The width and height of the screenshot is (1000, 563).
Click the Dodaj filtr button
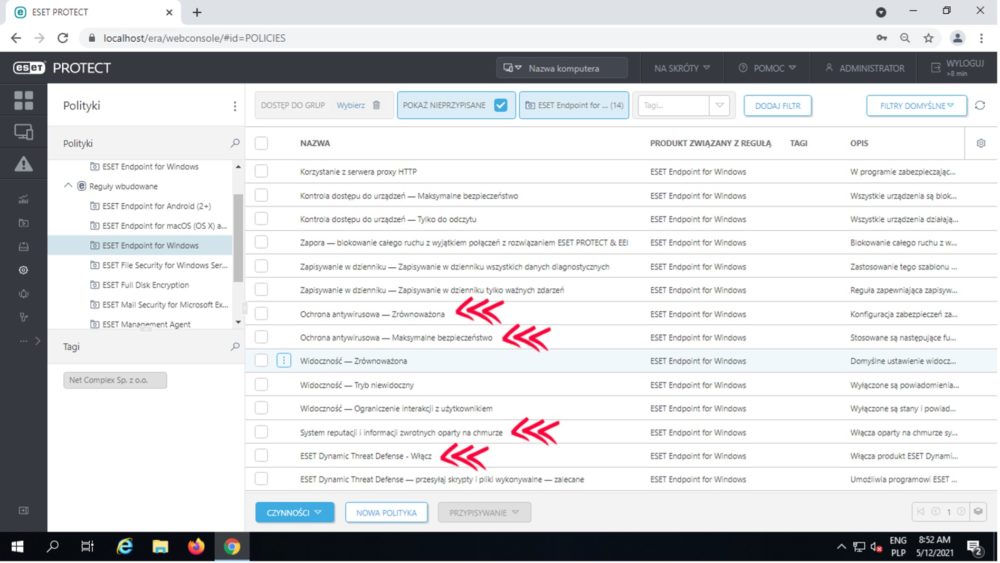pos(777,105)
